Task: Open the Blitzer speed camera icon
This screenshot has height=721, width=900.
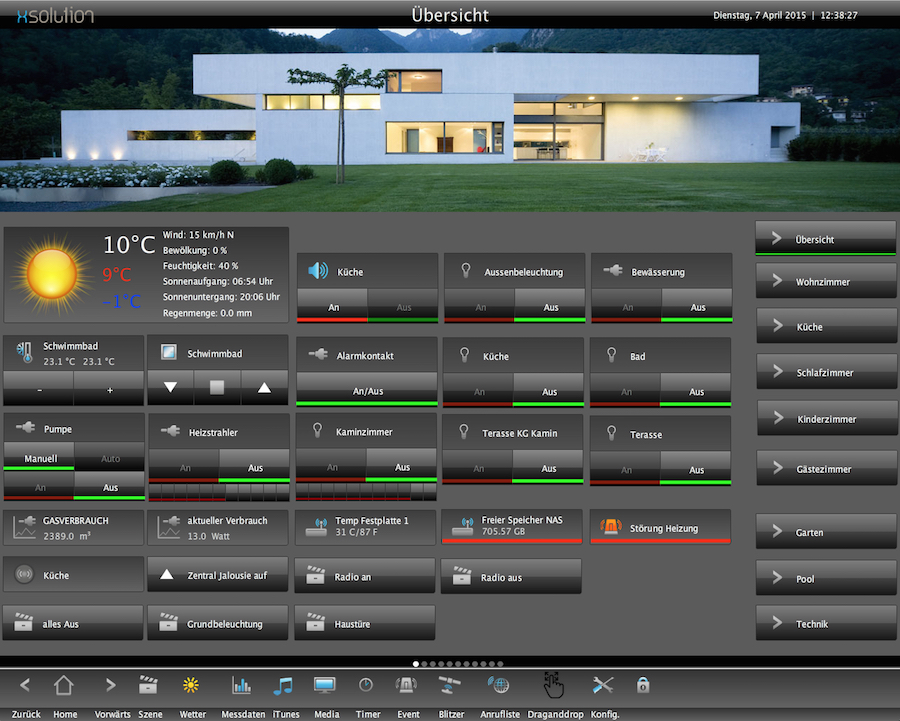Action: pyautogui.click(x=451, y=686)
